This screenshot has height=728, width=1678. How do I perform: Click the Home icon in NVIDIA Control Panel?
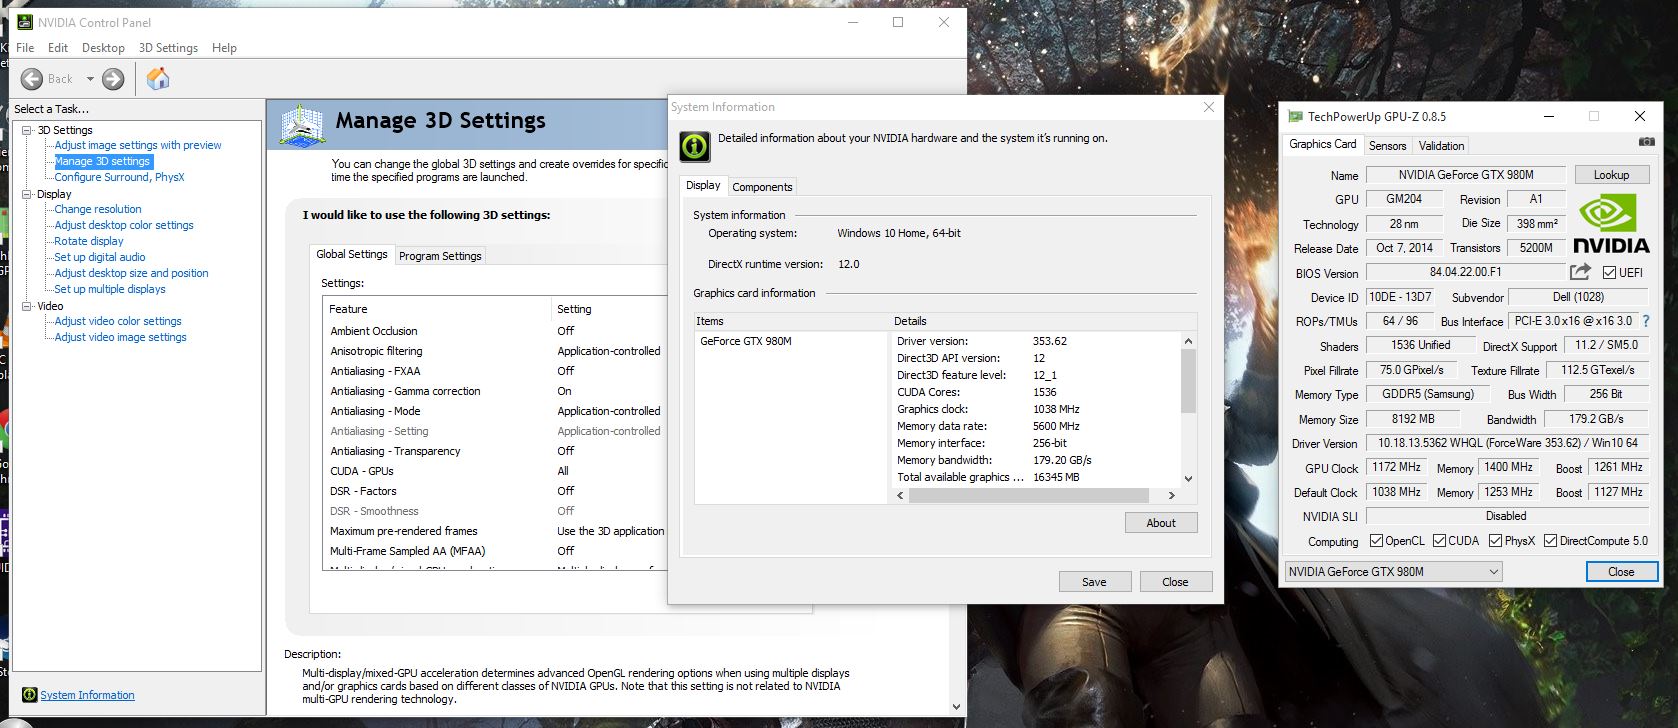[158, 78]
